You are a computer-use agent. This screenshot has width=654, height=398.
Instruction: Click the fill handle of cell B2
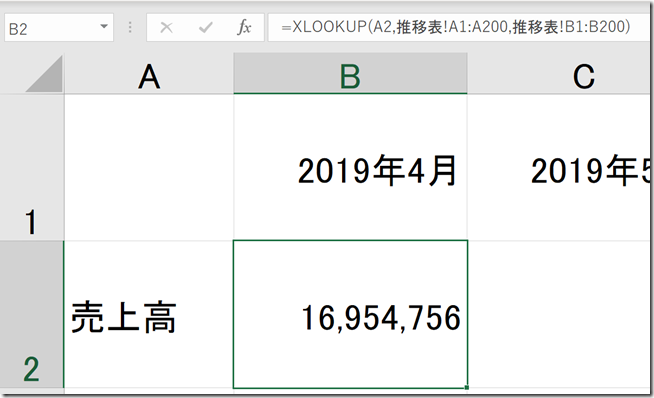(467, 388)
